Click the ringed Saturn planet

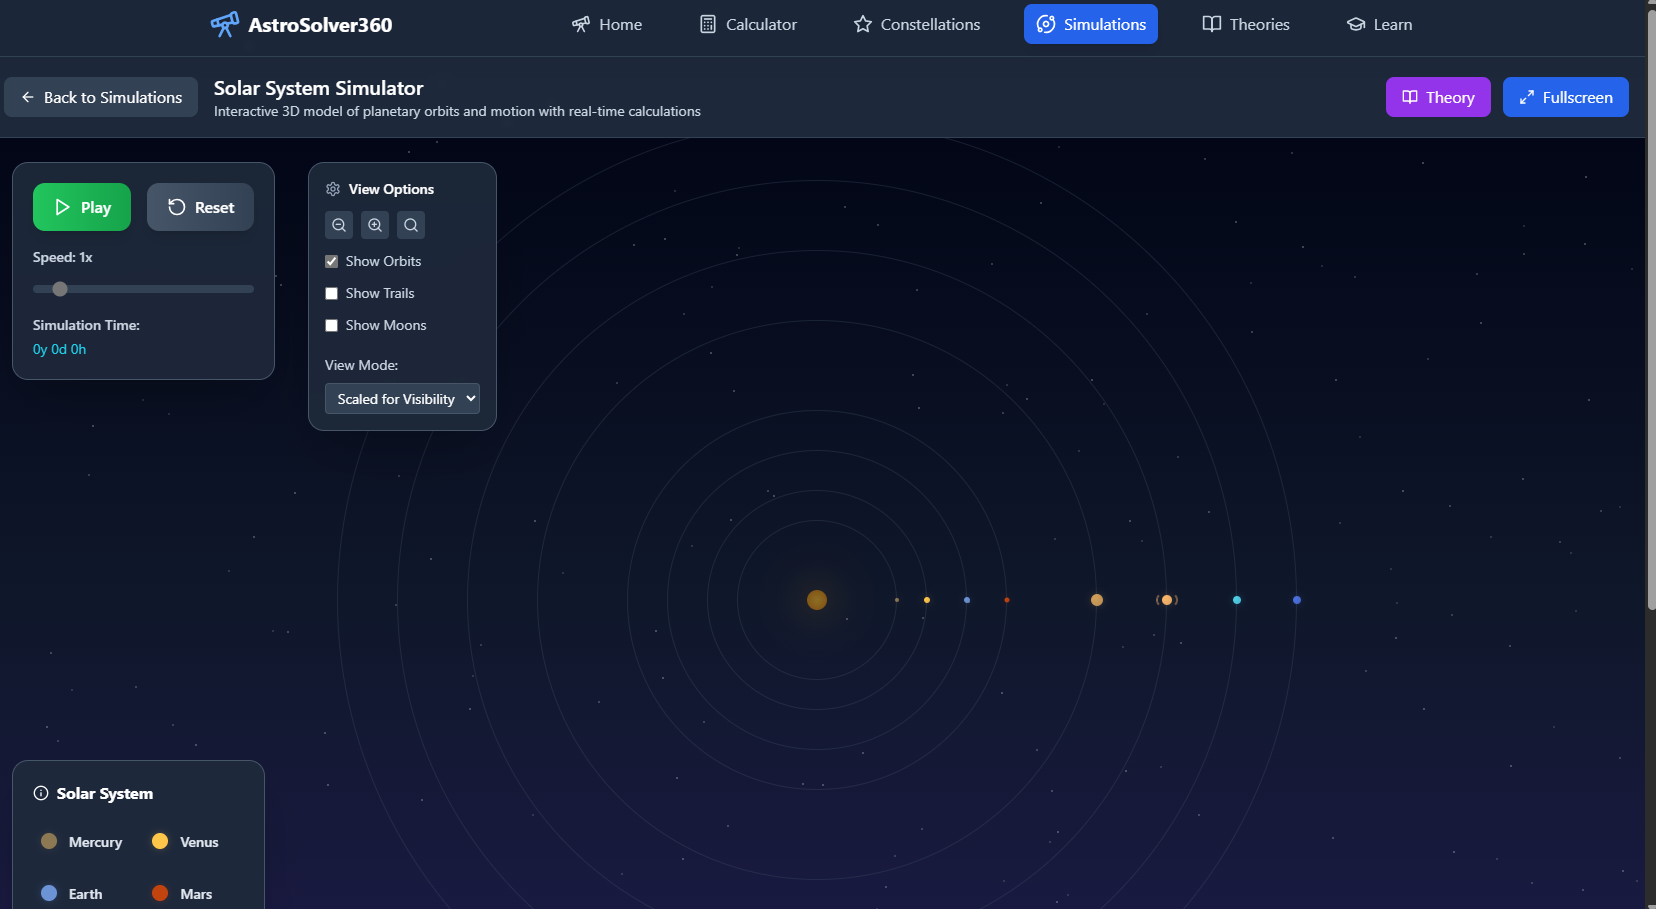click(1167, 600)
